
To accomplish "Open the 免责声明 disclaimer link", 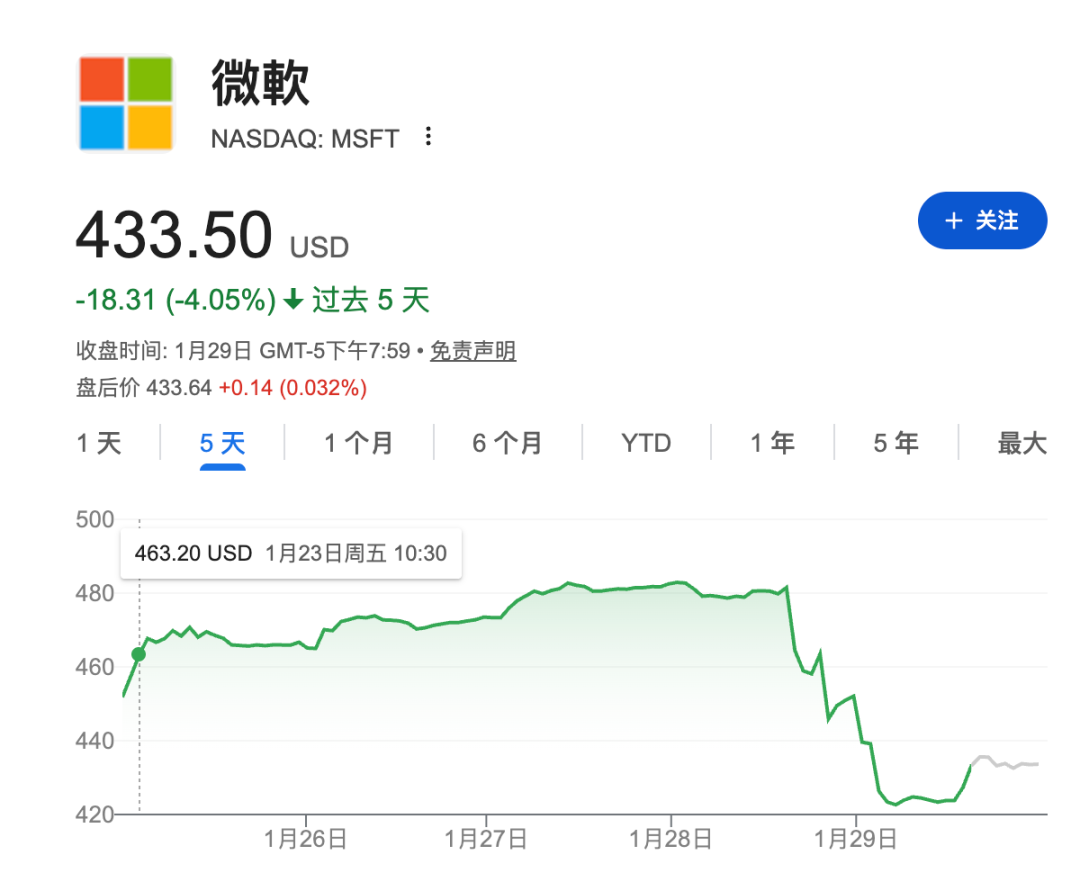I will tap(473, 351).
